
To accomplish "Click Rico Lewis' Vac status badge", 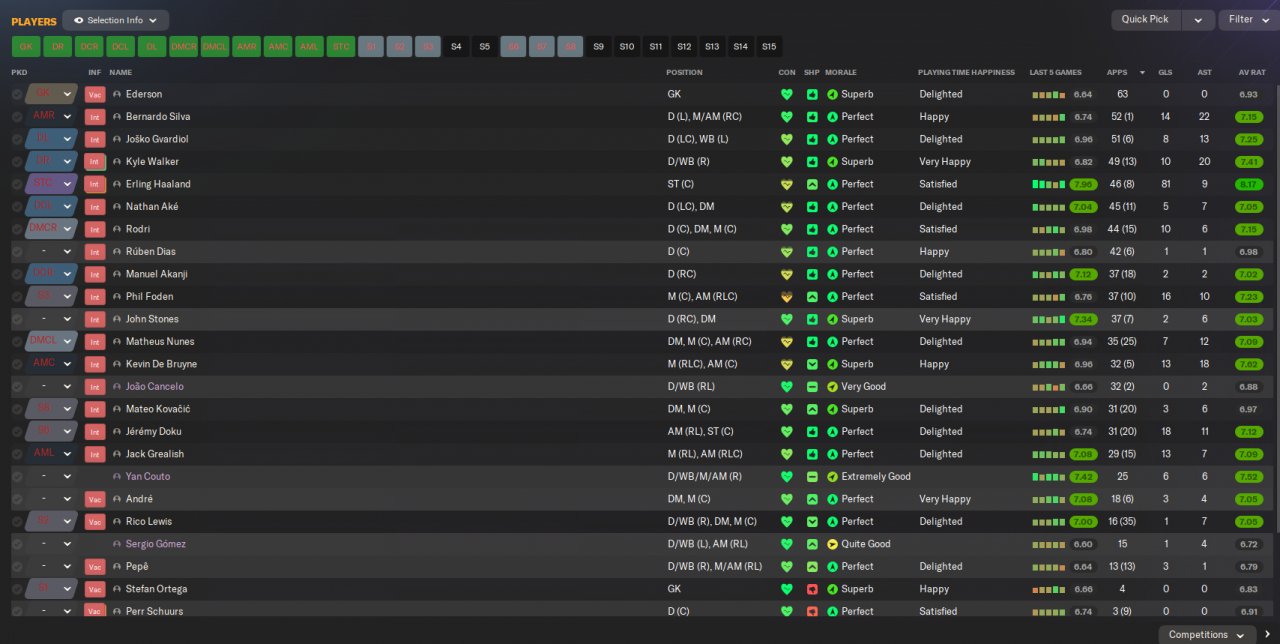I will (95, 522).
